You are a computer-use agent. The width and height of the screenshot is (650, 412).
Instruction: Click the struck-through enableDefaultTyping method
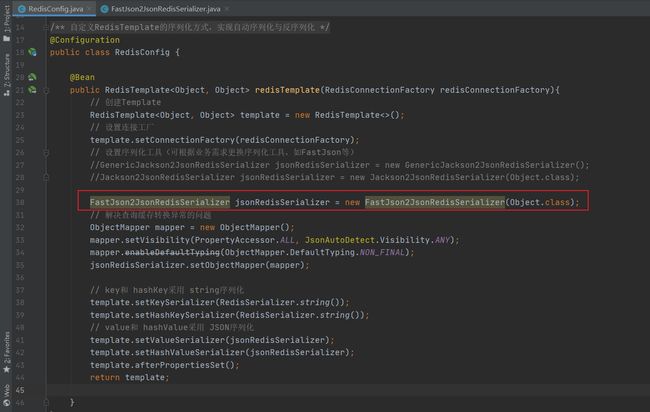(x=172, y=252)
